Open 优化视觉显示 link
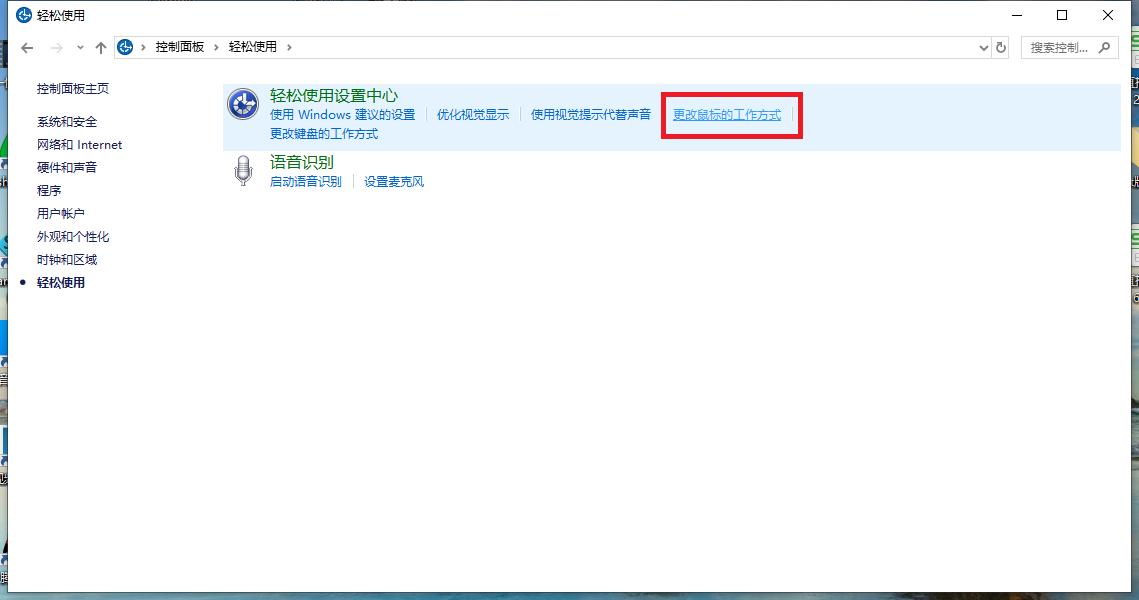 click(473, 114)
